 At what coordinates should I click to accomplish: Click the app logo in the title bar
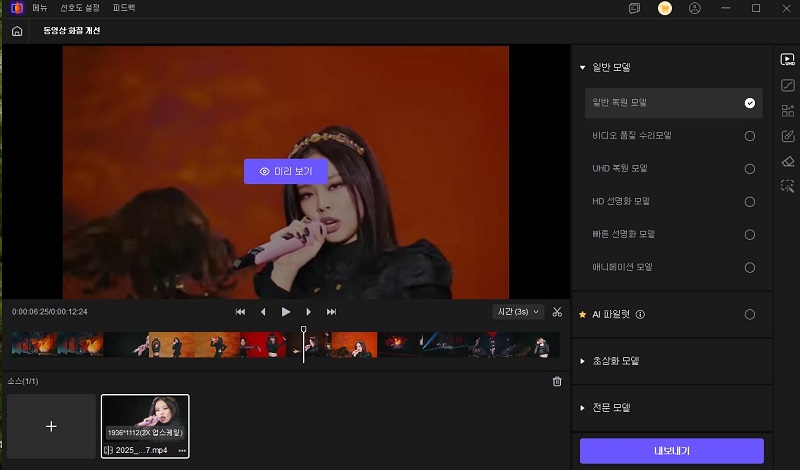(x=17, y=8)
